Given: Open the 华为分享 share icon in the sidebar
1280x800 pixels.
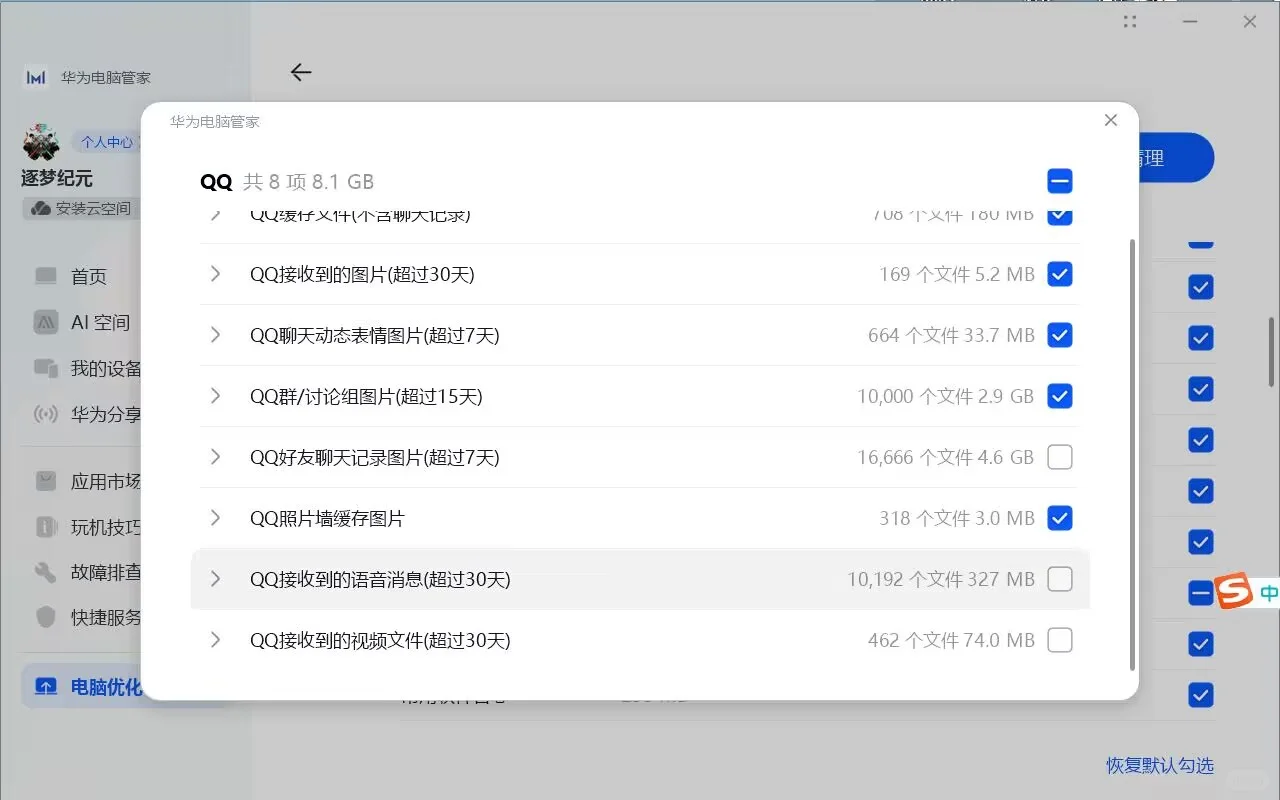Looking at the screenshot, I should pyautogui.click(x=46, y=414).
